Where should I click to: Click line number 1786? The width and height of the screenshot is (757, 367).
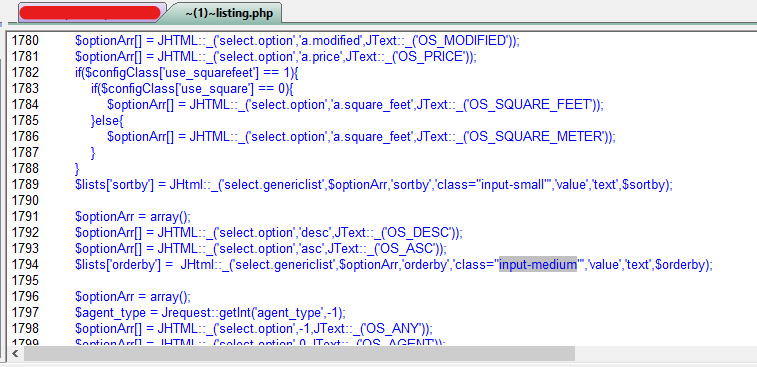click(25, 136)
